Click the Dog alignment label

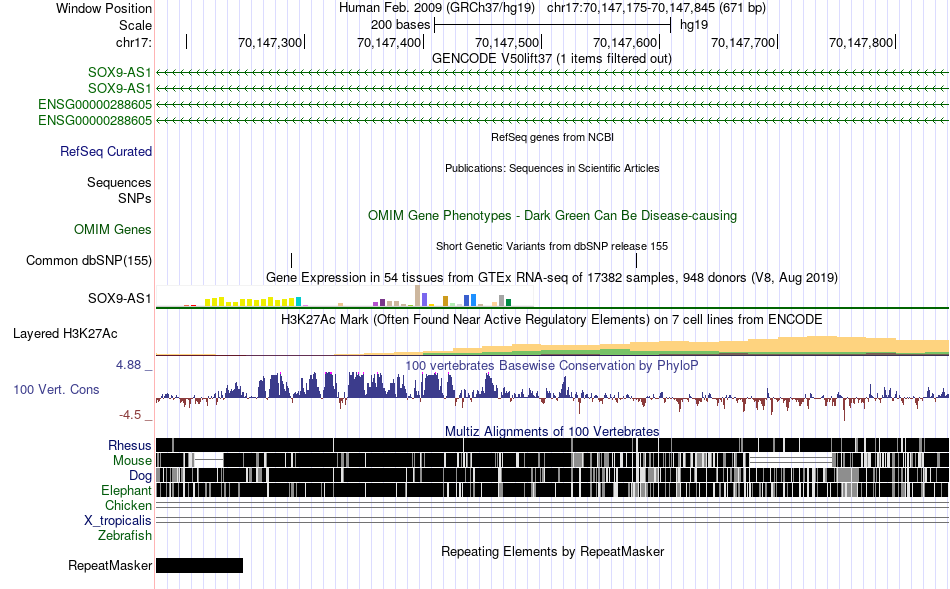tap(140, 476)
